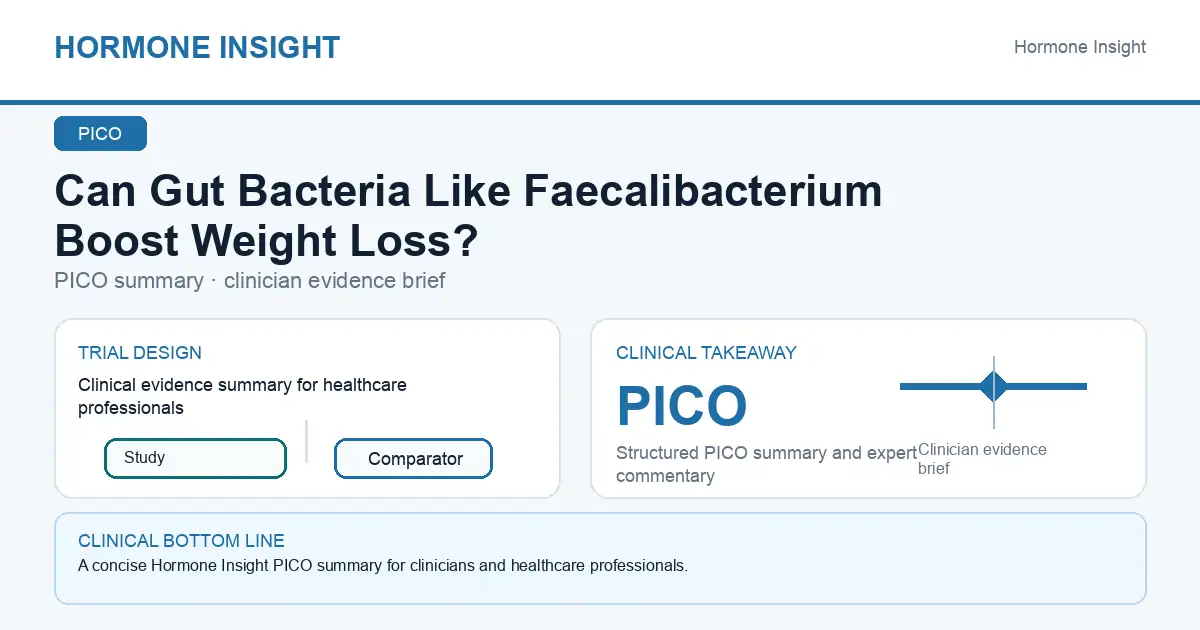Open the Hormone Insight header link
The height and width of the screenshot is (630, 1200).
(1080, 47)
